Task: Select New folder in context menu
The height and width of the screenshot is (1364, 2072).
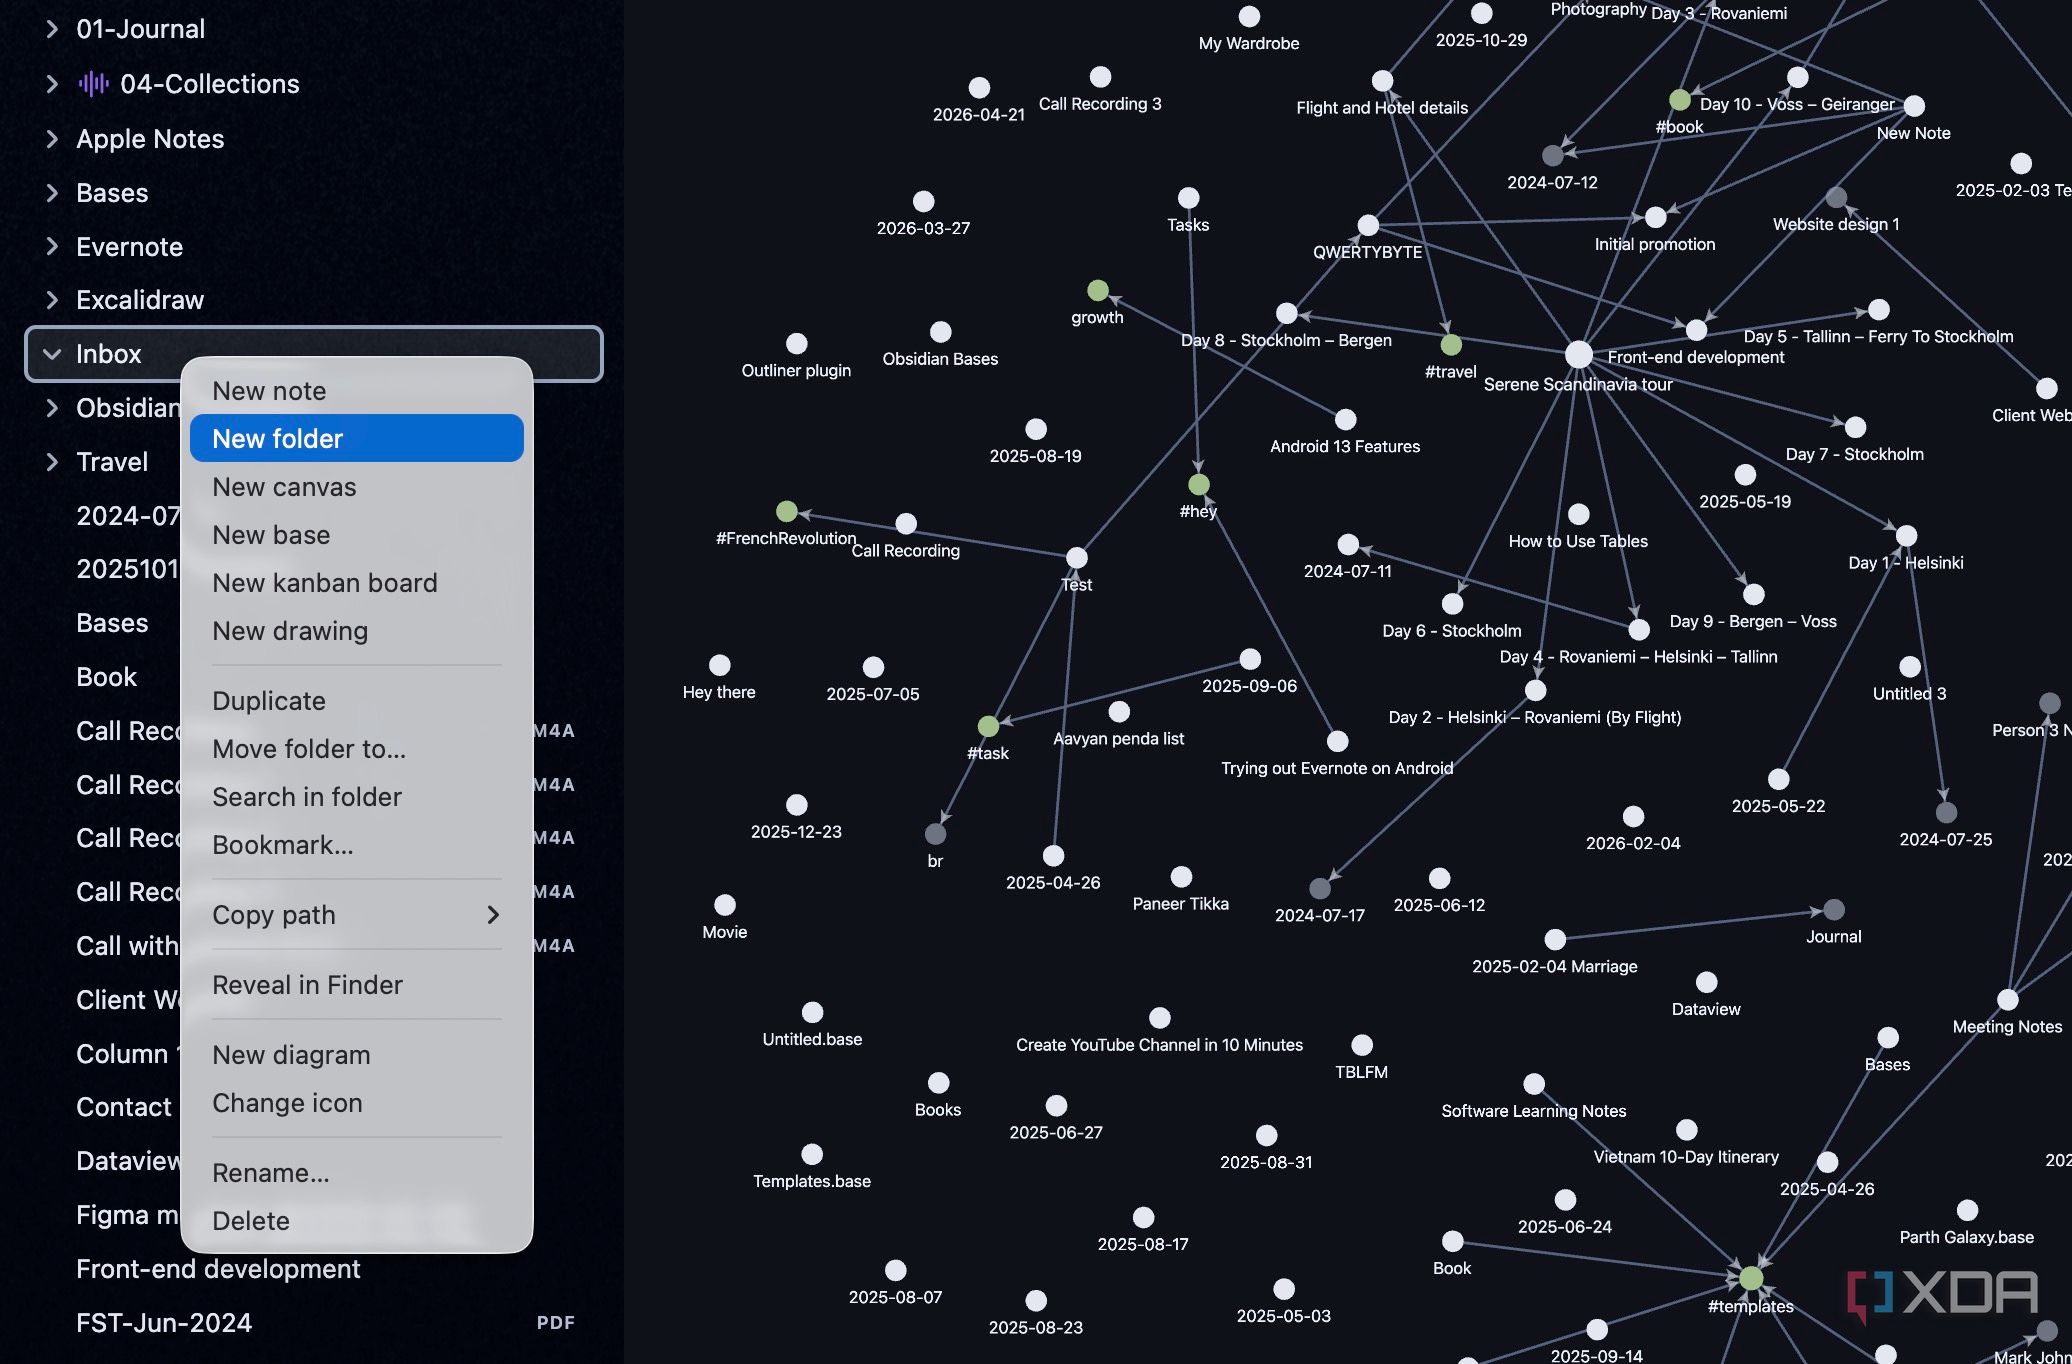Action: (x=357, y=439)
